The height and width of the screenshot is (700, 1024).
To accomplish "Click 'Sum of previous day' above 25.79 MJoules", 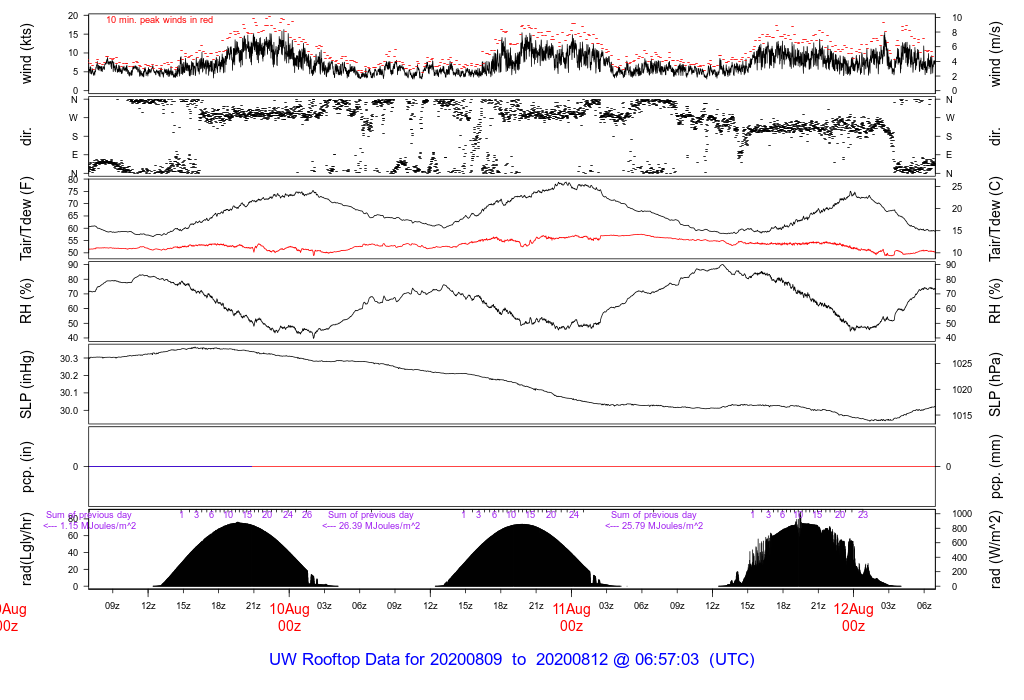I will [654, 515].
